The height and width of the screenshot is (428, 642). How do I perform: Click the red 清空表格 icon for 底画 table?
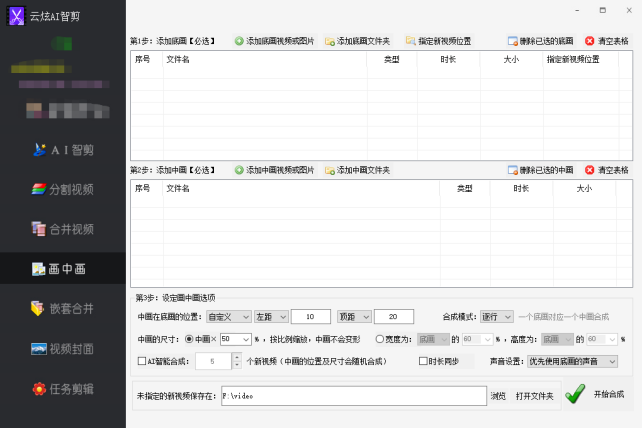(590, 41)
